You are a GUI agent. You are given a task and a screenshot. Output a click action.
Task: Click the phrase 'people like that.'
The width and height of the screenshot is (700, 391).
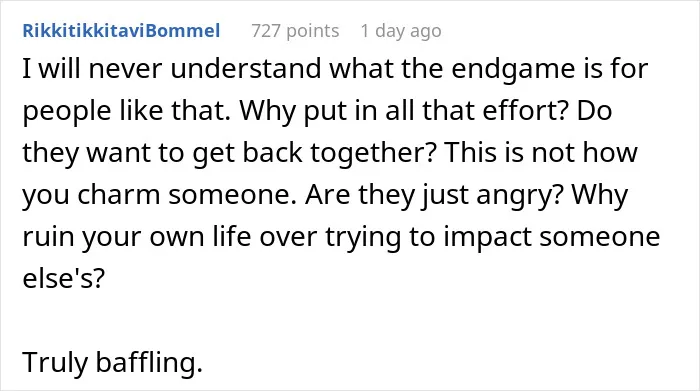coord(127,110)
